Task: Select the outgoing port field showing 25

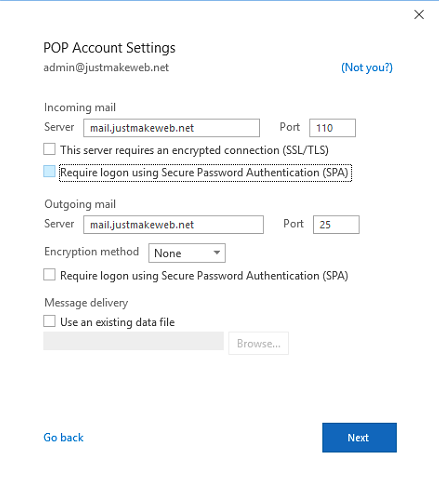Action: pos(336,225)
